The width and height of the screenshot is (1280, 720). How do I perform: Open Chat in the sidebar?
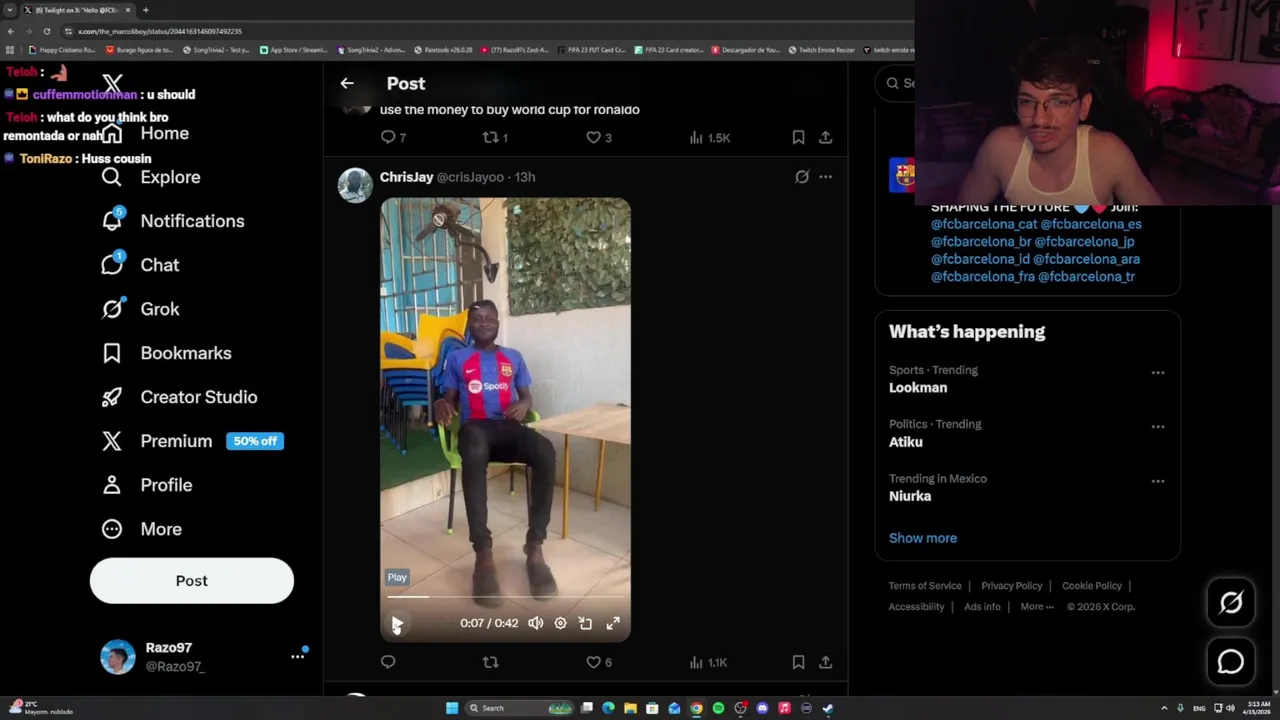(140, 265)
